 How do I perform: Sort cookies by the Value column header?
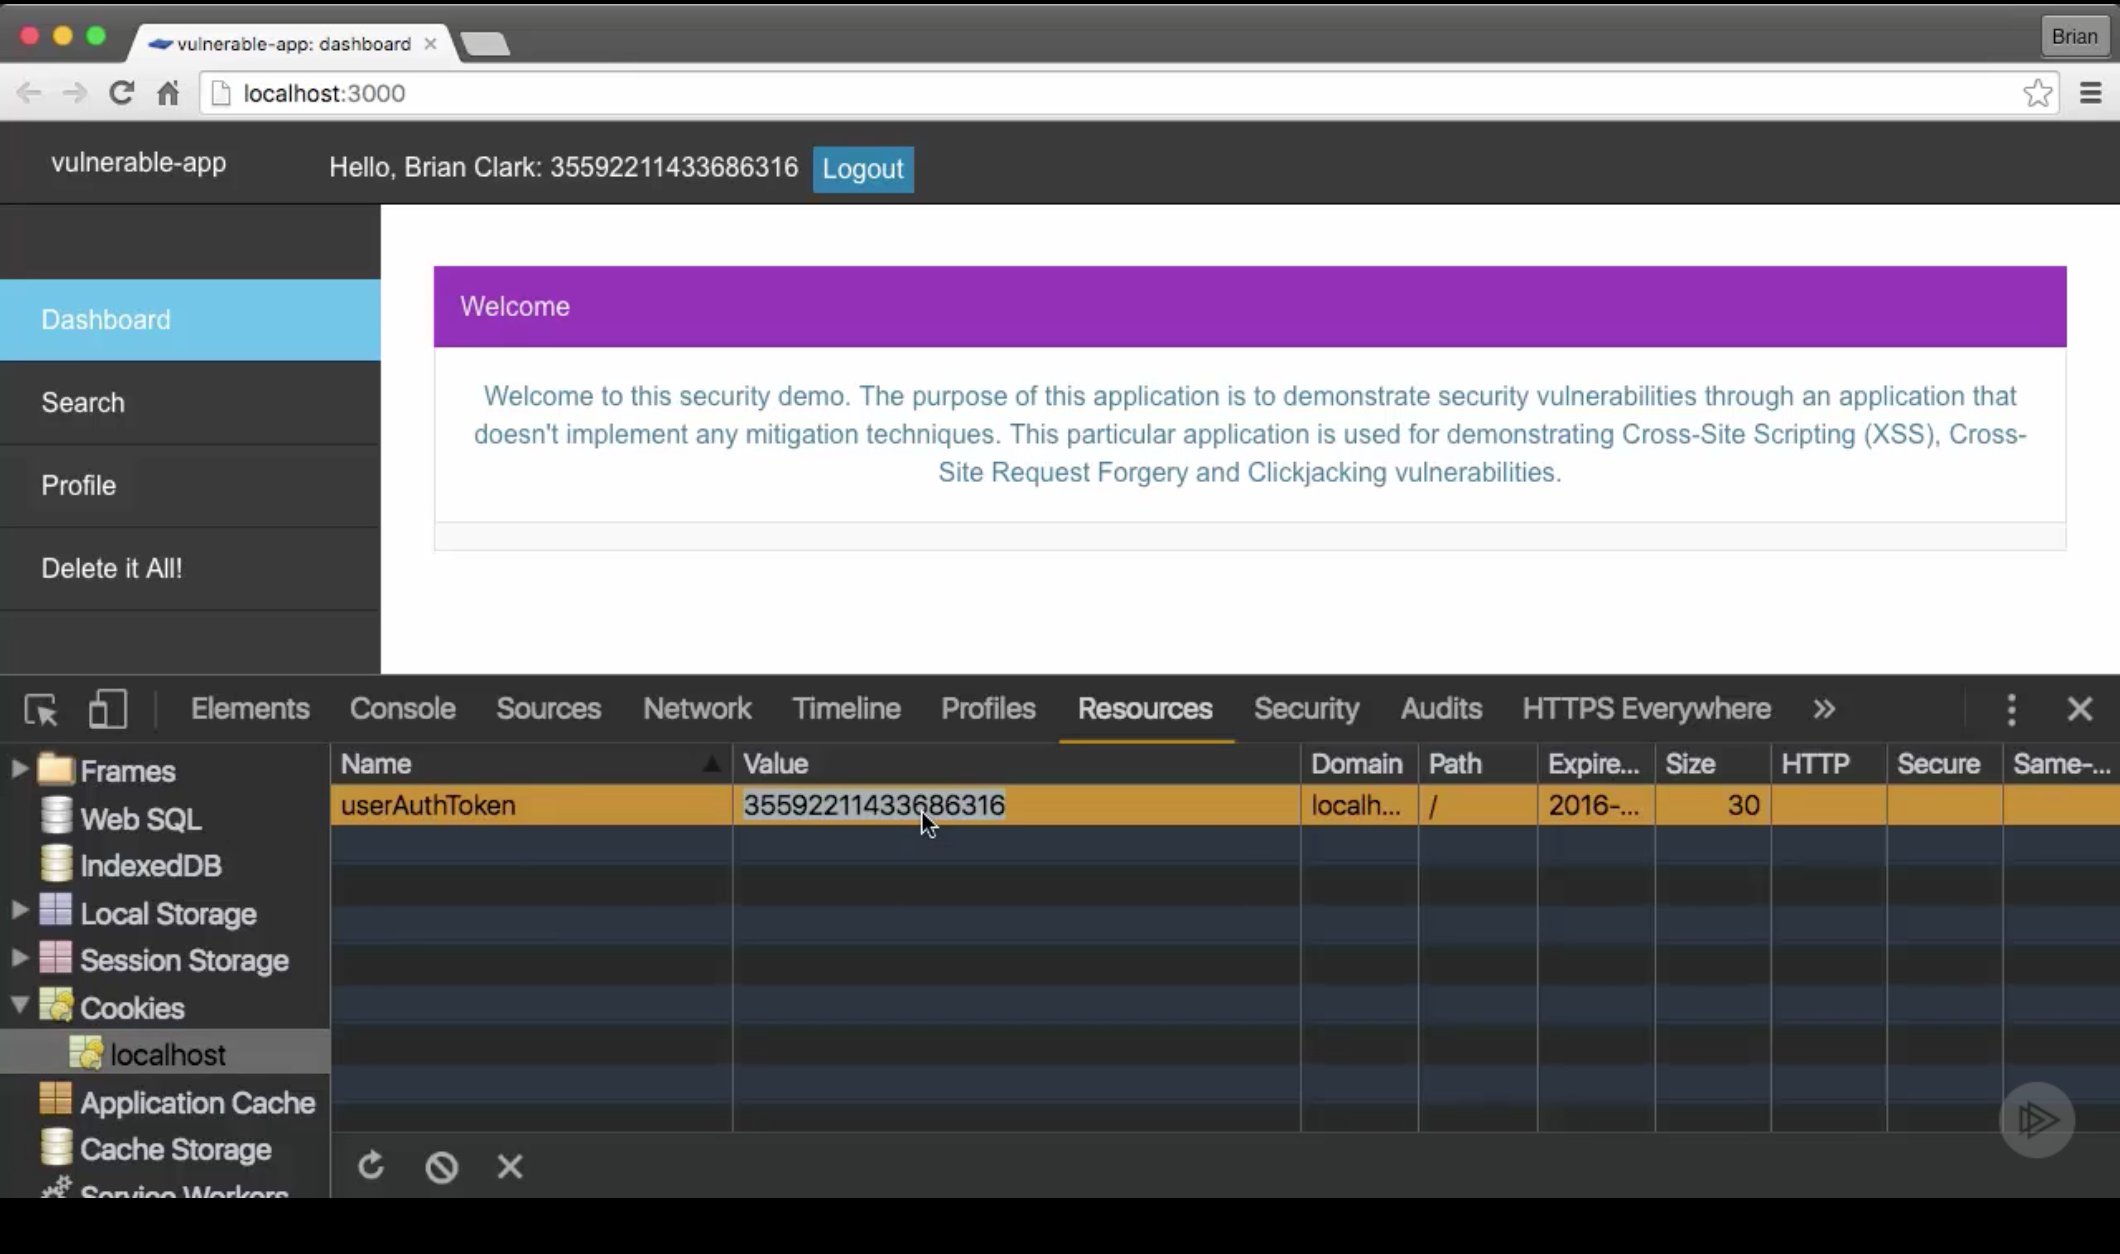pos(1016,764)
